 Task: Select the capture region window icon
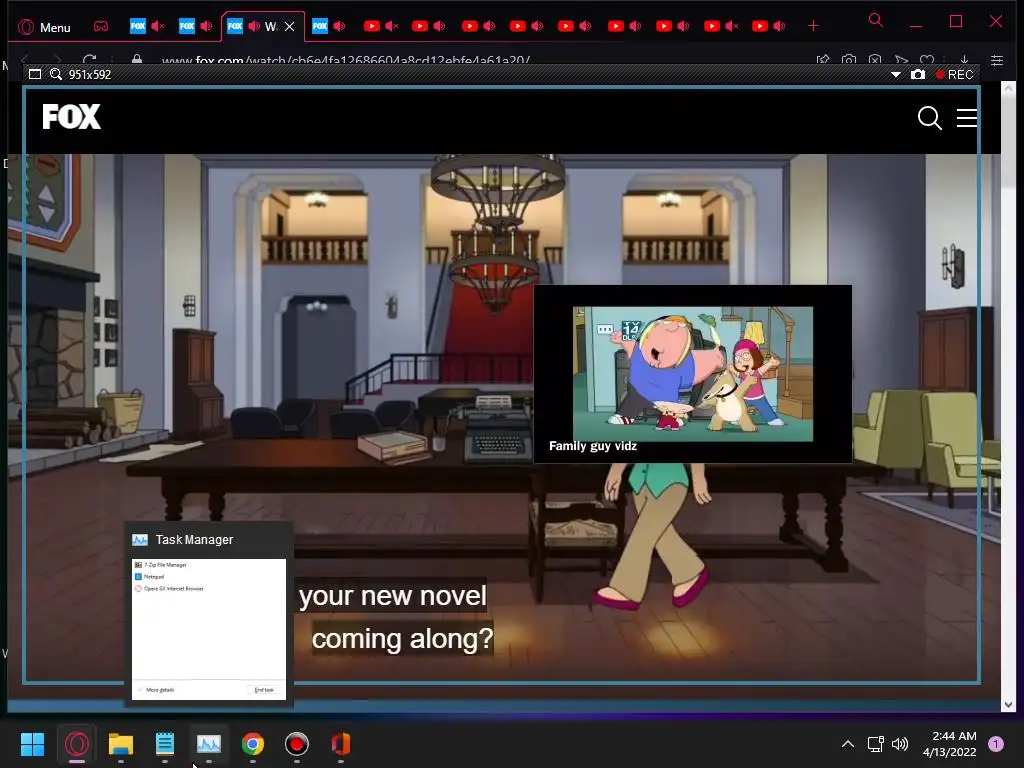coord(35,74)
